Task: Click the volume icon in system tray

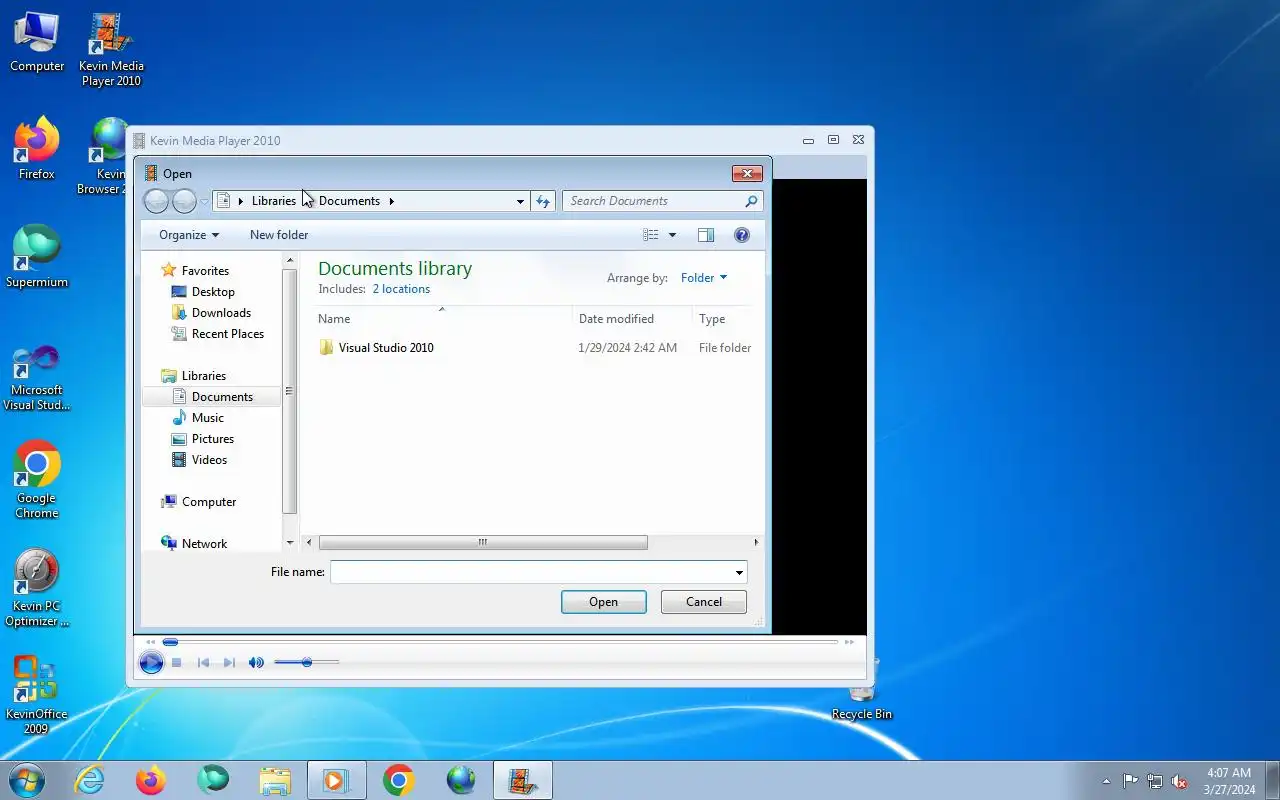Action: click(1179, 781)
